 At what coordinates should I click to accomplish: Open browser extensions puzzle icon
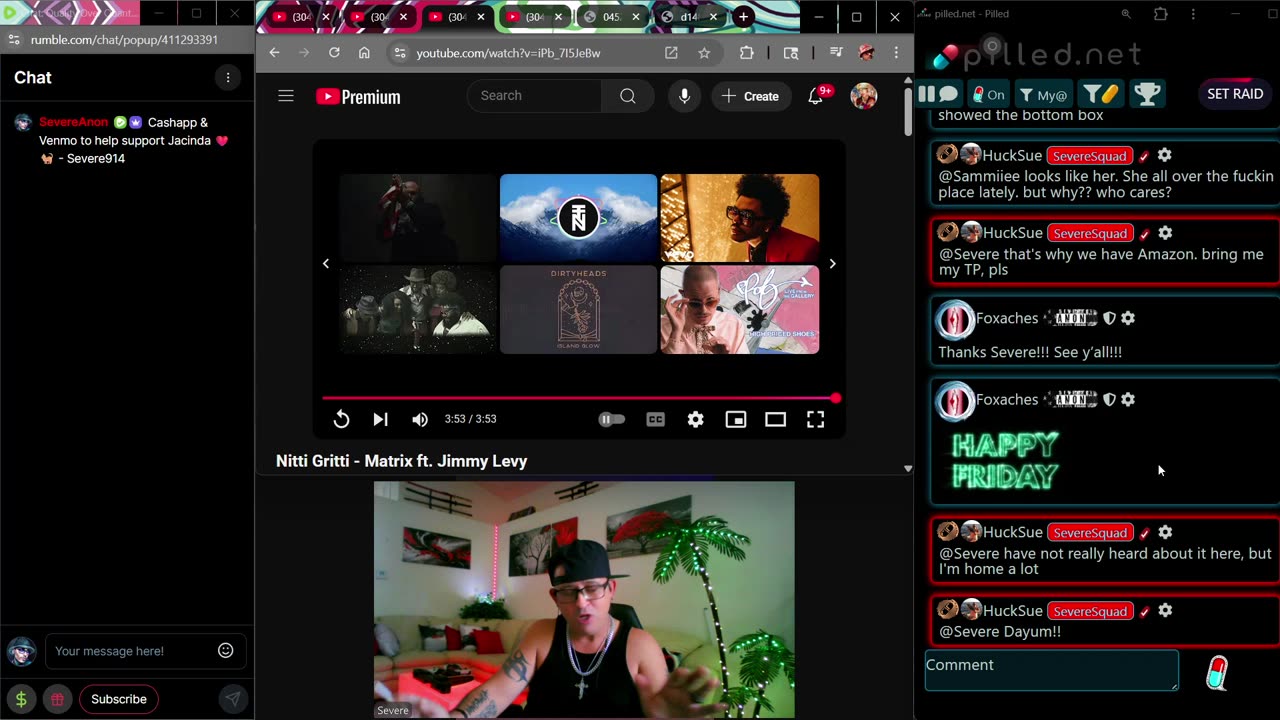coord(747,53)
